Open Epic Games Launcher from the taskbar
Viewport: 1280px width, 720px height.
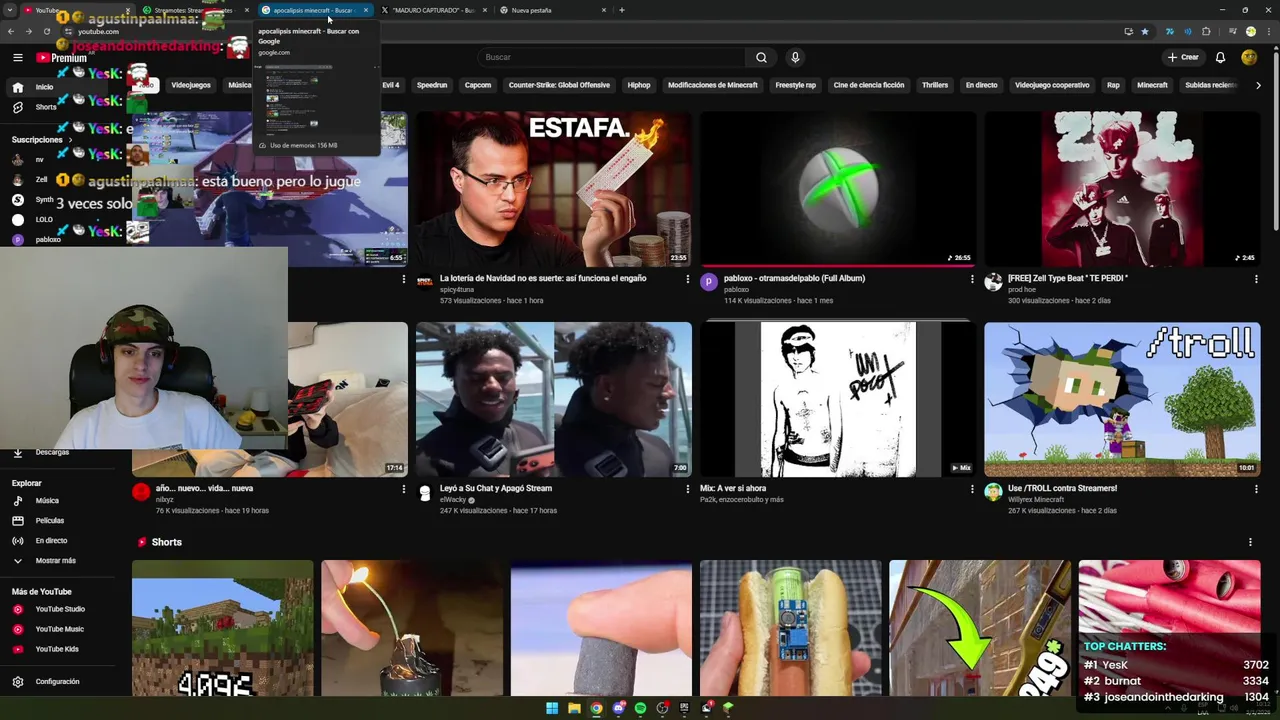[684, 708]
